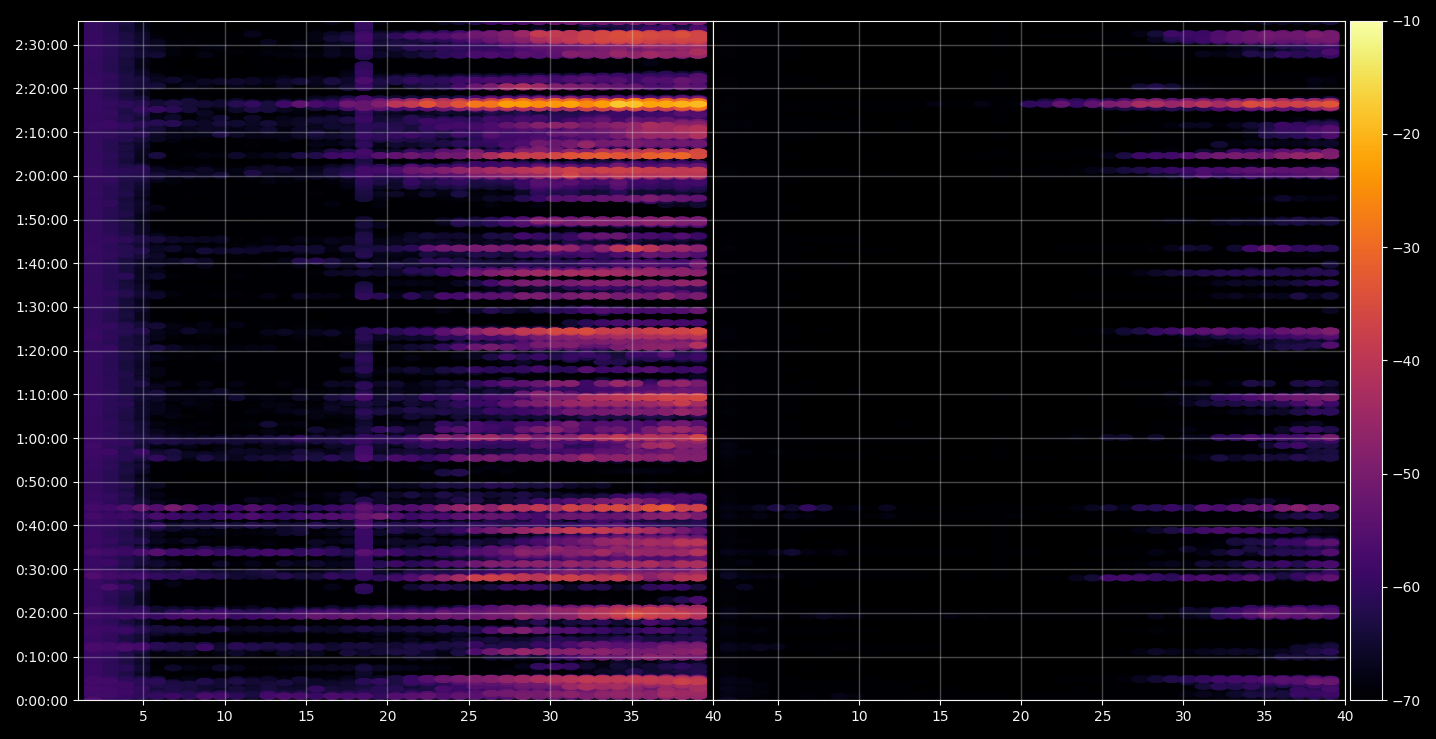Click the −50 colorbar tick label
Screen dimensions: 1436x739
pyautogui.click(x=1405, y=474)
